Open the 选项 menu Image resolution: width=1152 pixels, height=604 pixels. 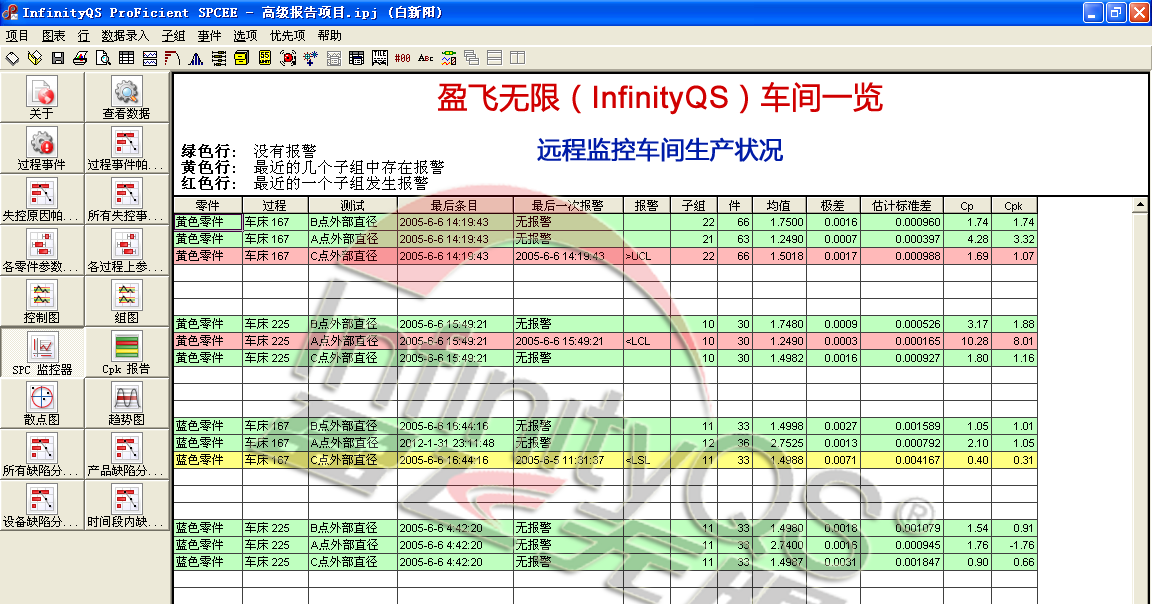(245, 35)
